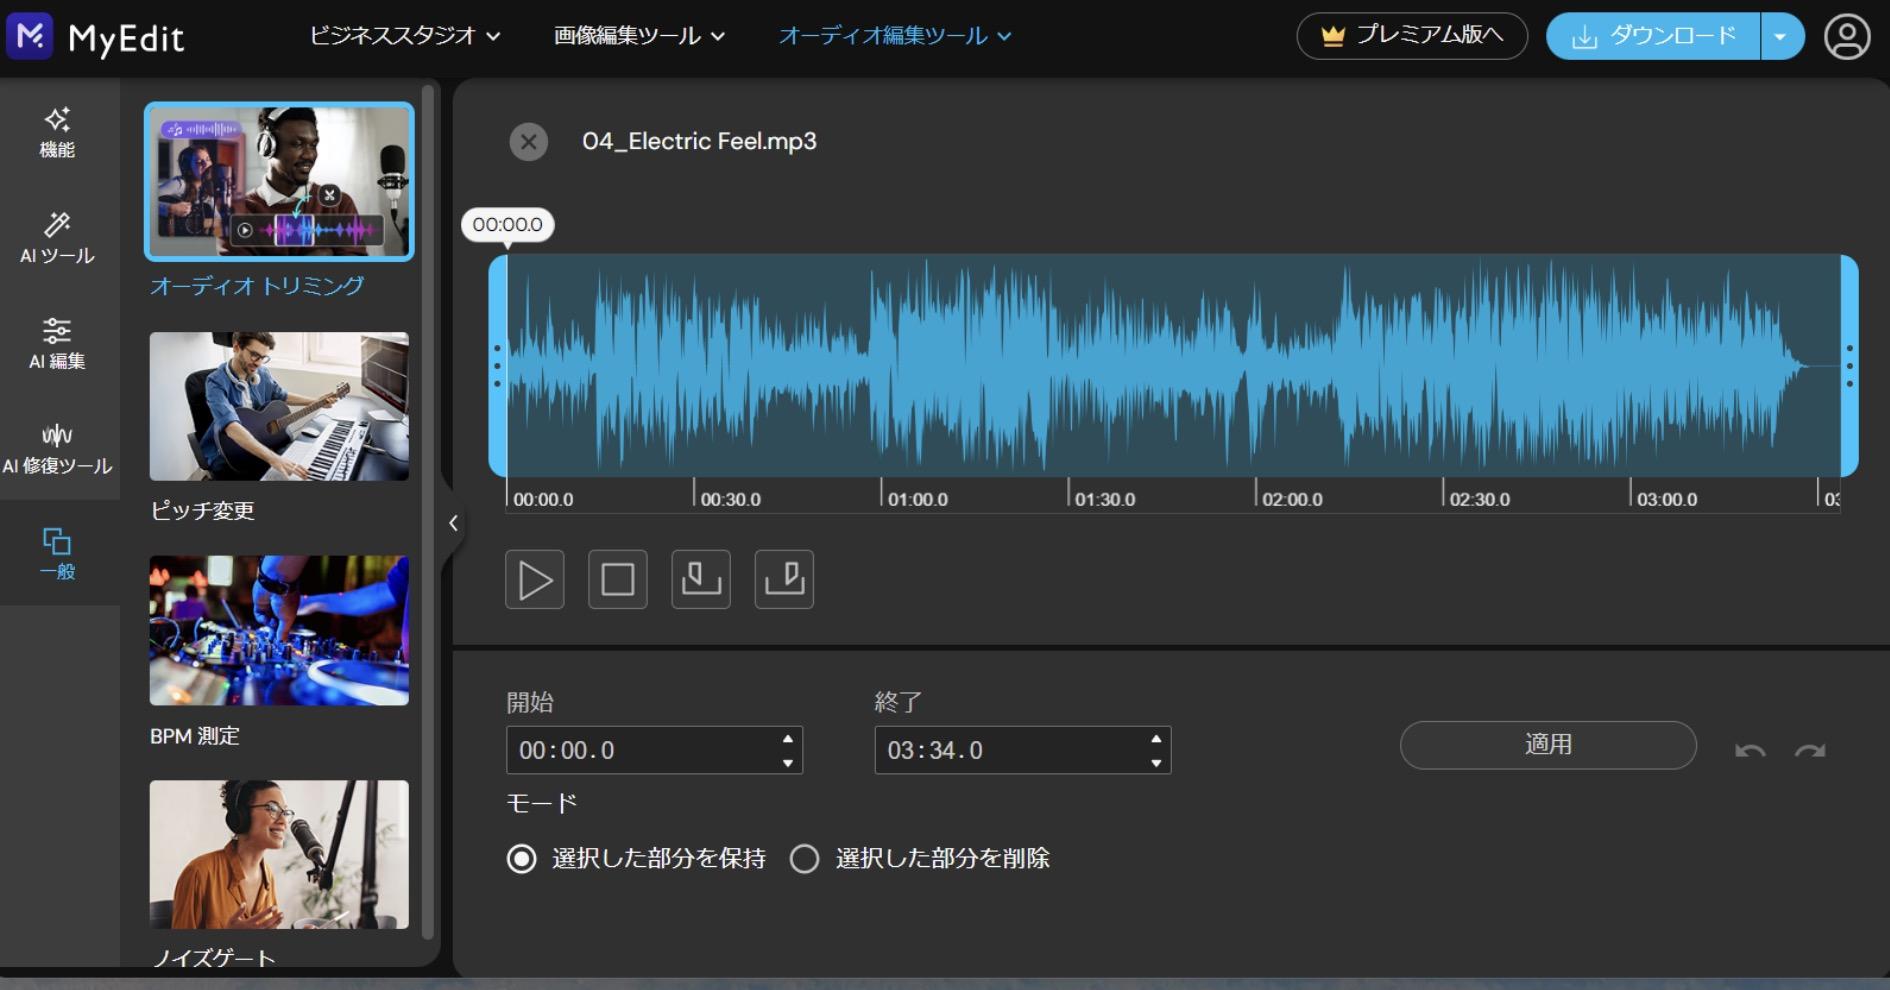This screenshot has height=990, width=1890.
Task: Open the user account profile icon
Action: coord(1846,37)
